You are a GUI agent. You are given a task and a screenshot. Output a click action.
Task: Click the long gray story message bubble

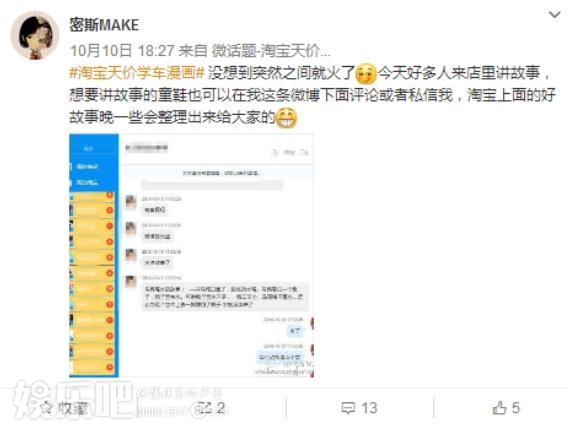[225, 297]
